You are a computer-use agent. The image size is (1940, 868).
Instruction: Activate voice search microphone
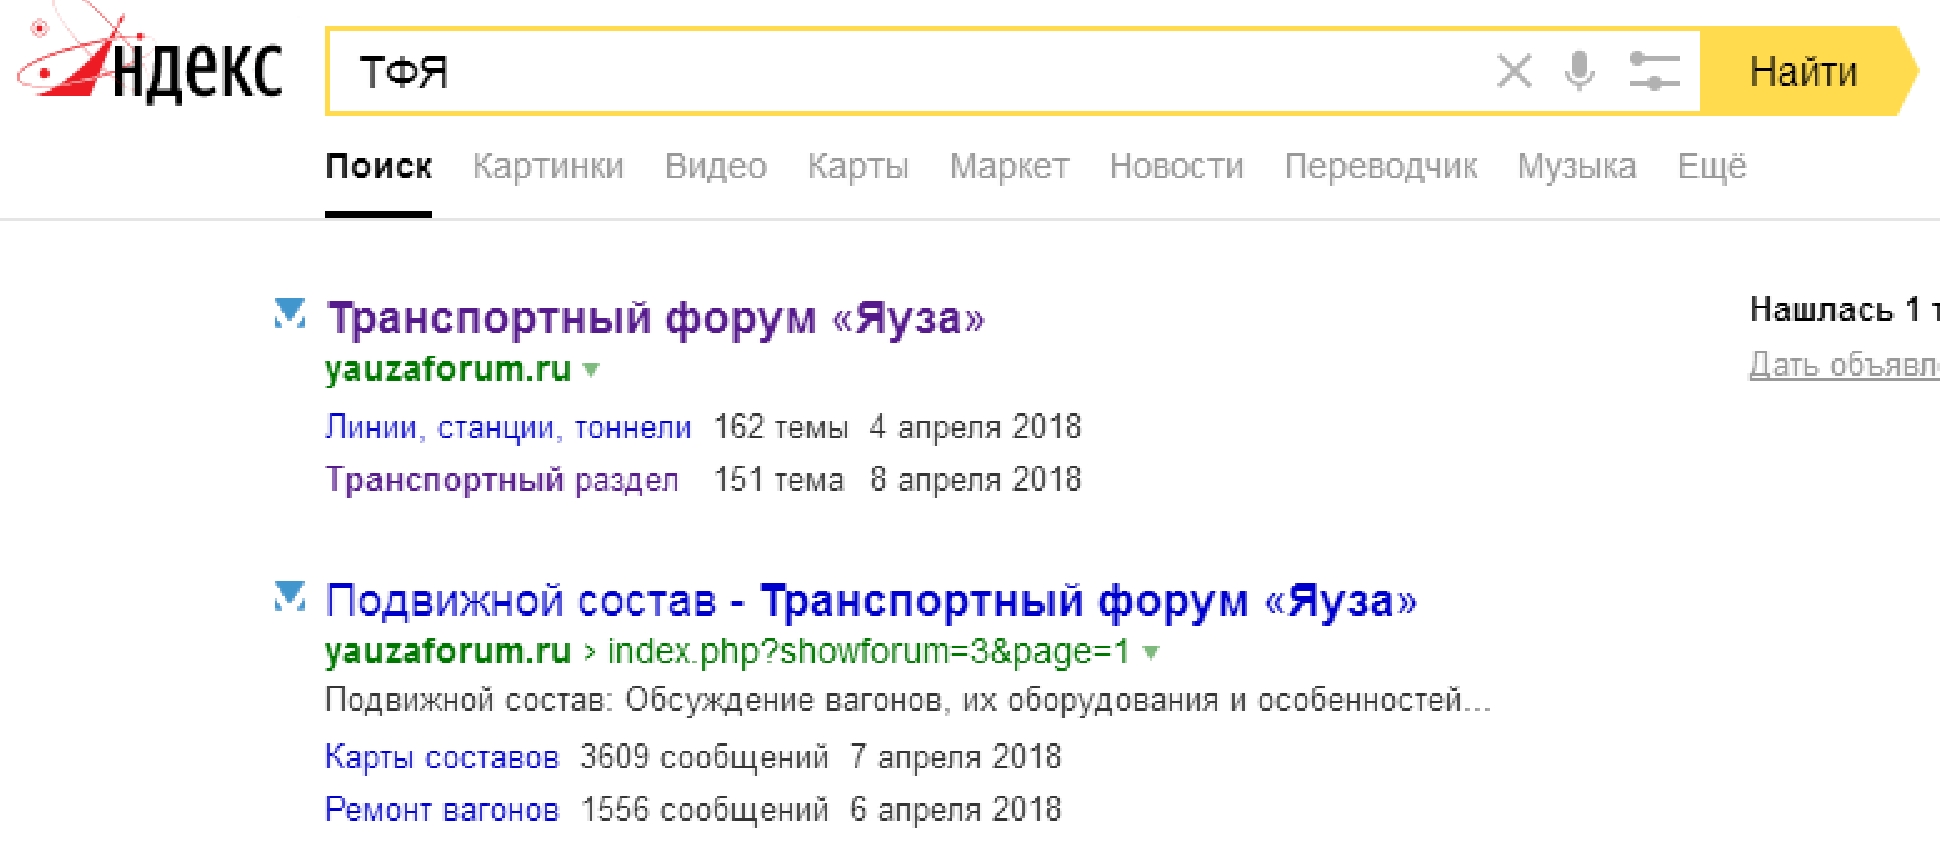pyautogui.click(x=1580, y=71)
